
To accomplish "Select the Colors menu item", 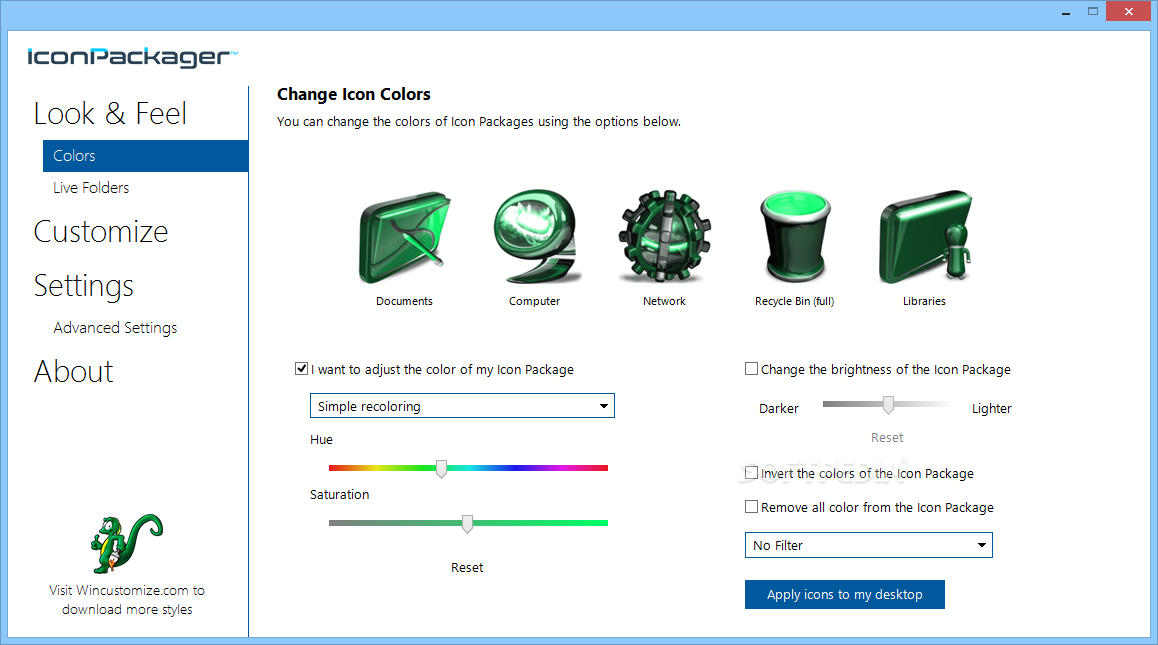I will pos(145,156).
